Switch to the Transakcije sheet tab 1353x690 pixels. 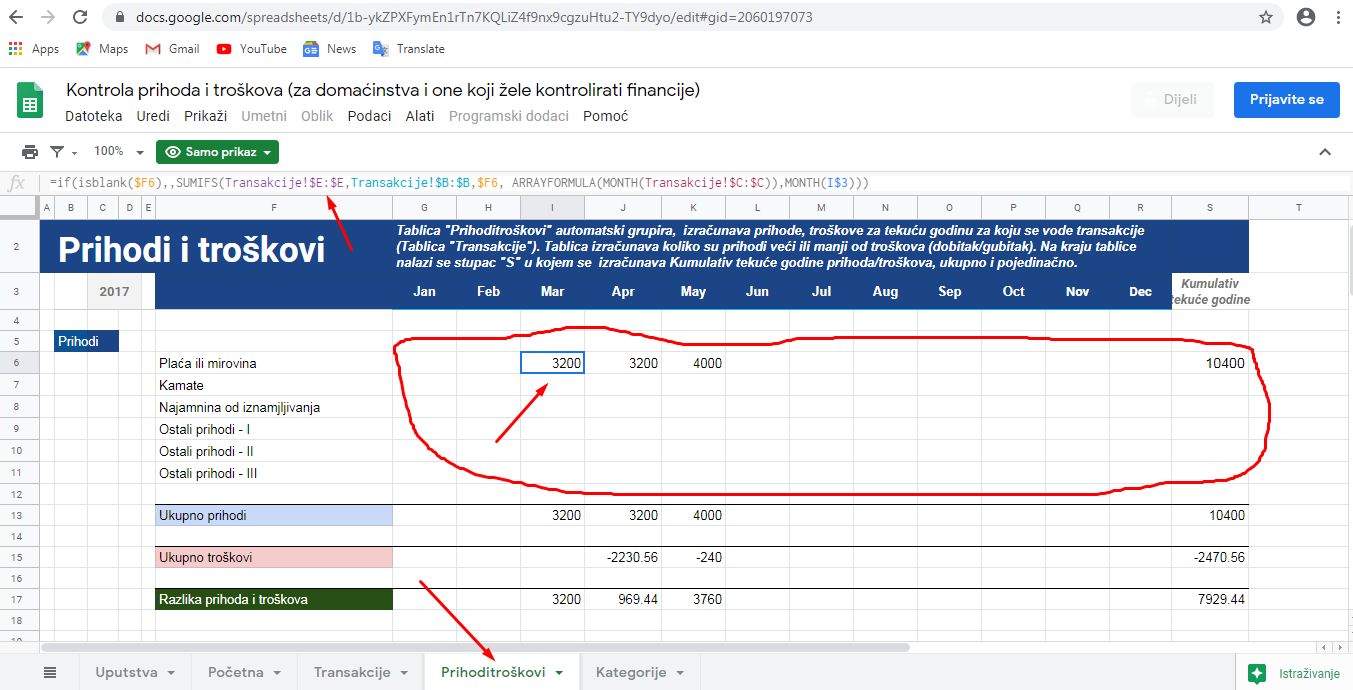pyautogui.click(x=351, y=672)
